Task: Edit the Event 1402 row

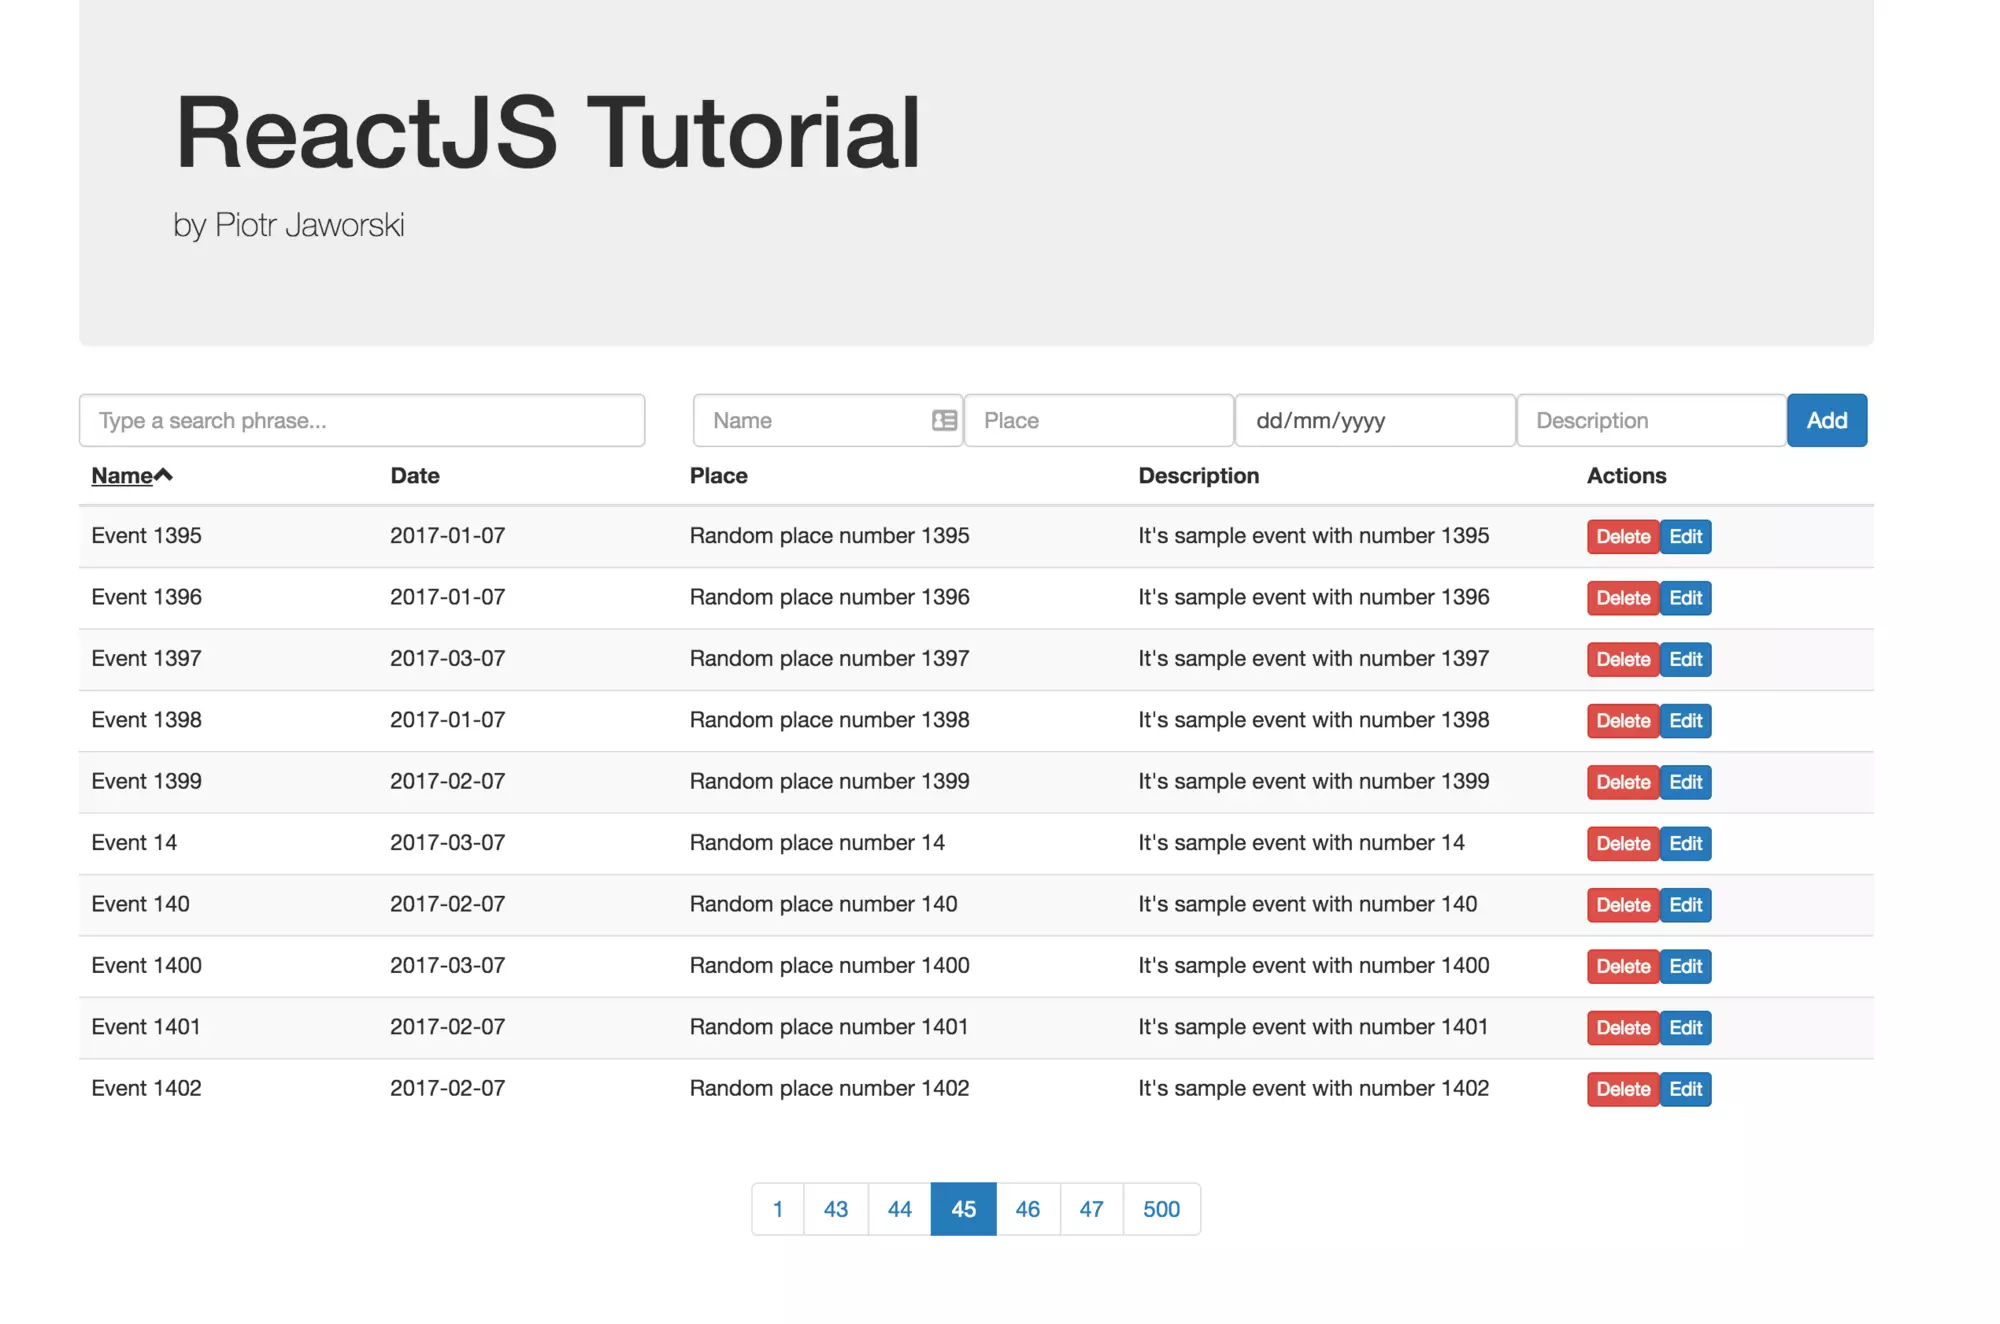Action: pyautogui.click(x=1686, y=1089)
